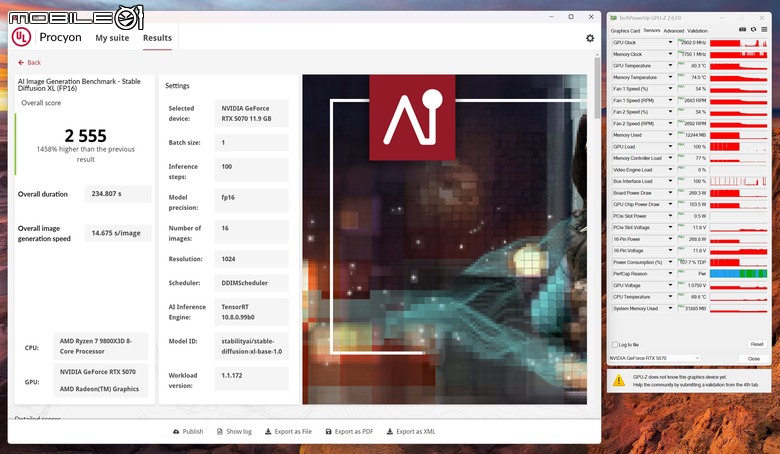Export result as XML
Screen dimensions: 780x454
(x=411, y=432)
